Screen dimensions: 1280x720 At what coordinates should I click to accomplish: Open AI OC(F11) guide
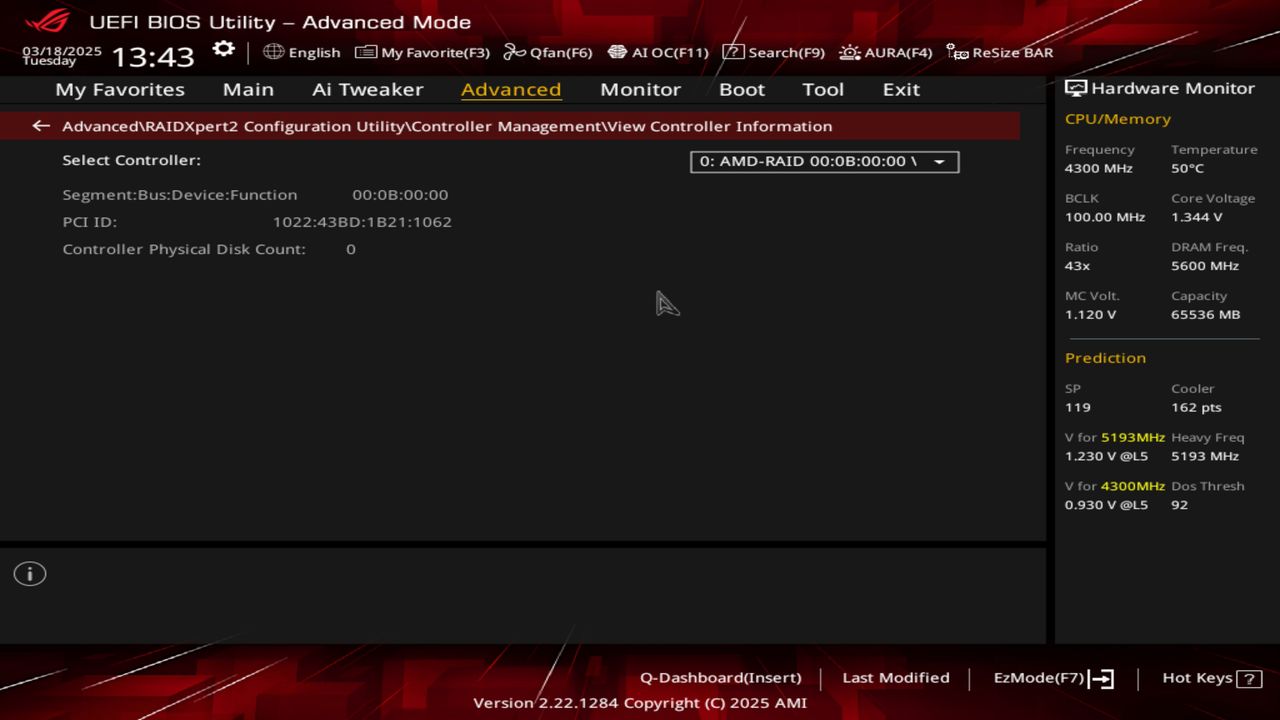[670, 52]
